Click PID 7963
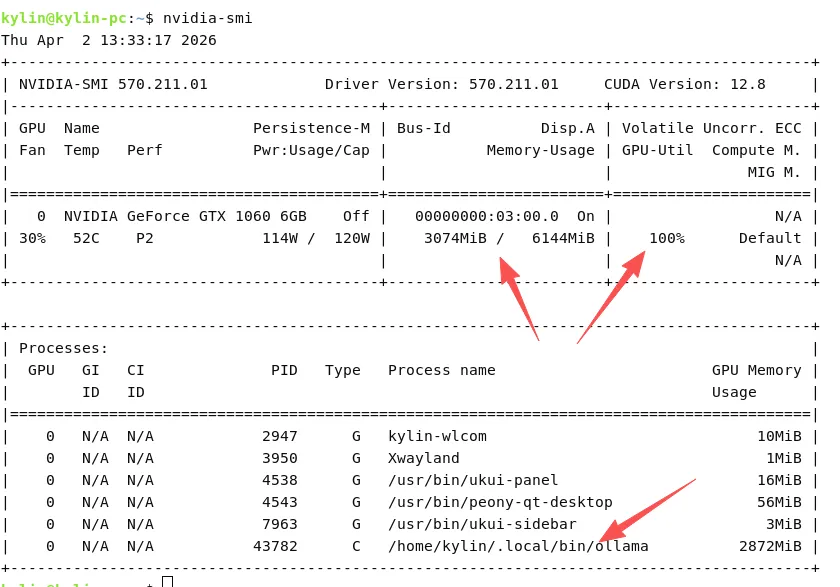 click(280, 524)
